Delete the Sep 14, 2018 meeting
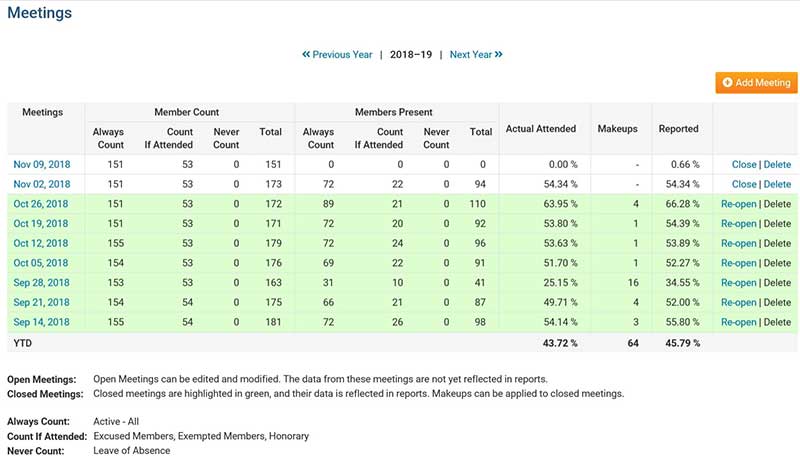800x458 pixels. [777, 322]
